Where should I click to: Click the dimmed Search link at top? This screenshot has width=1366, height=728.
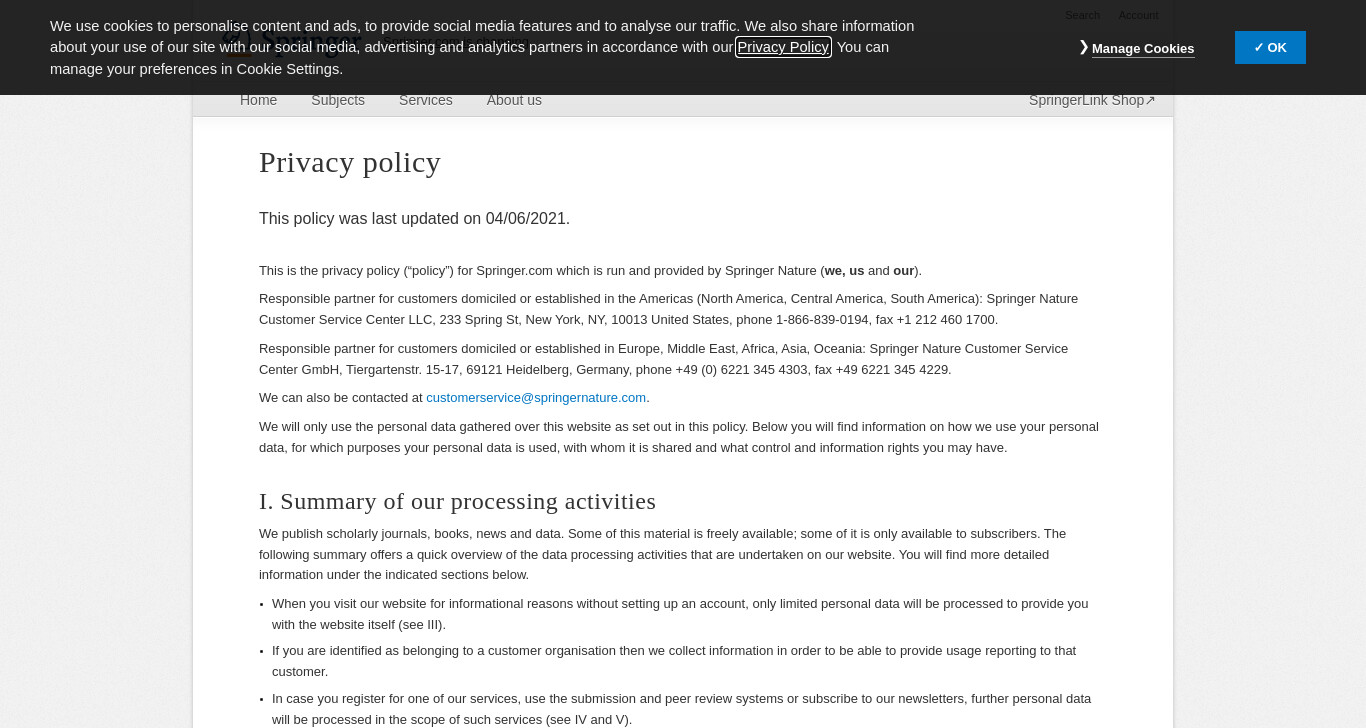coord(1082,15)
